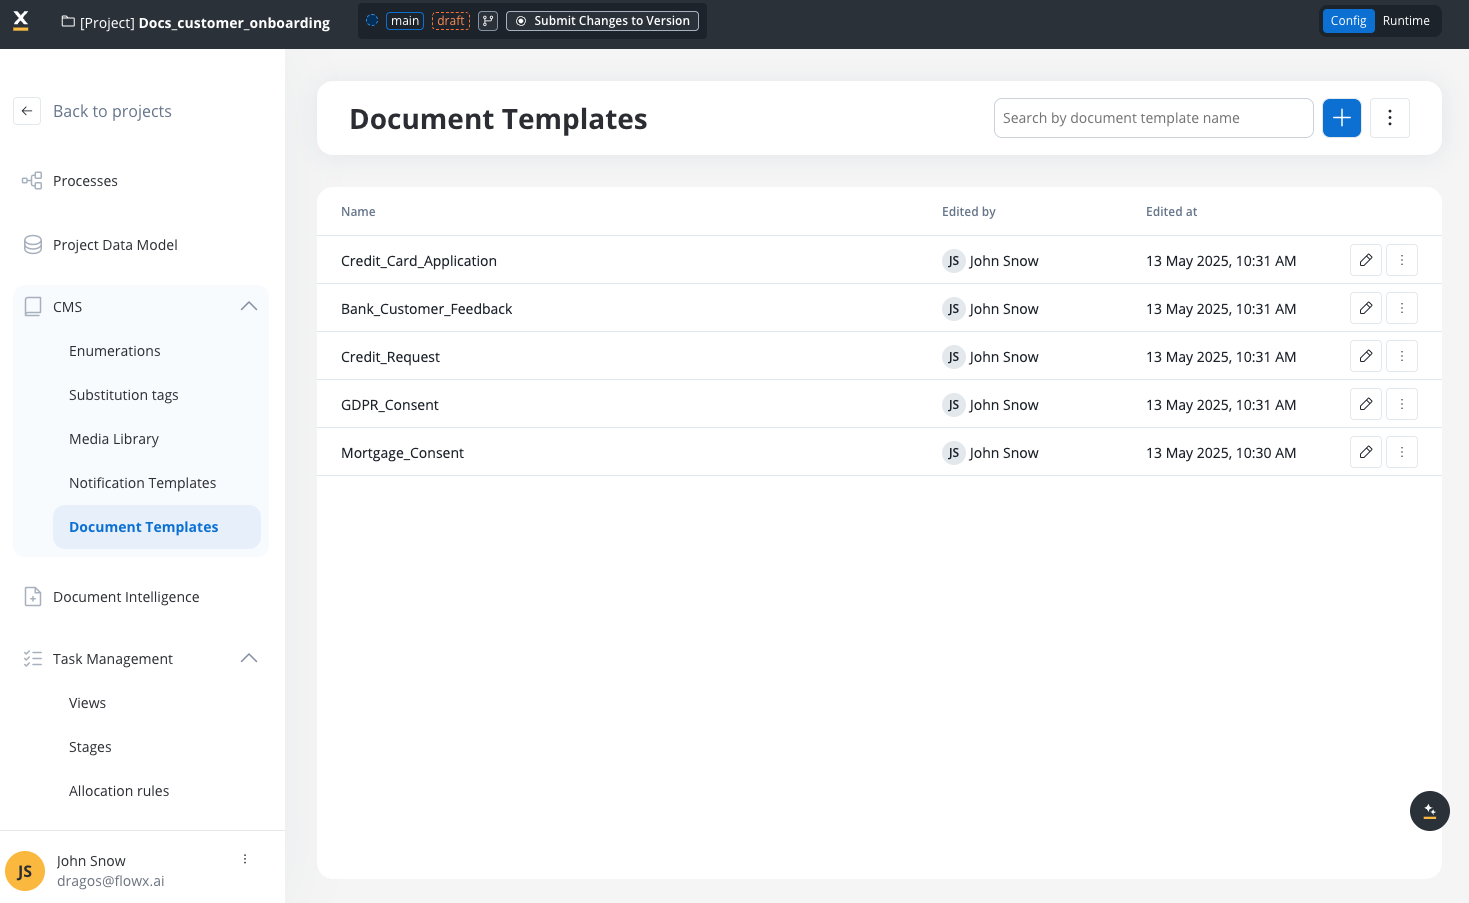Edit Mortgage_Consent with pencil icon
1469x903 pixels.
[1366, 452]
